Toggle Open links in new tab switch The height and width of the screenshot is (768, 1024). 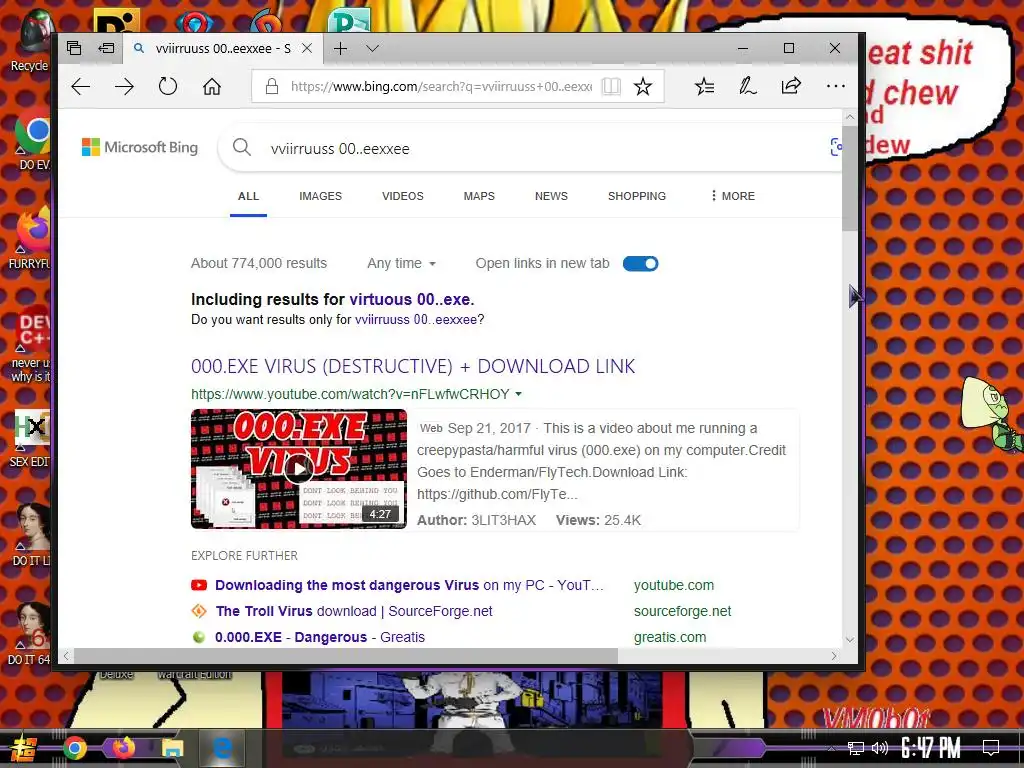point(640,263)
